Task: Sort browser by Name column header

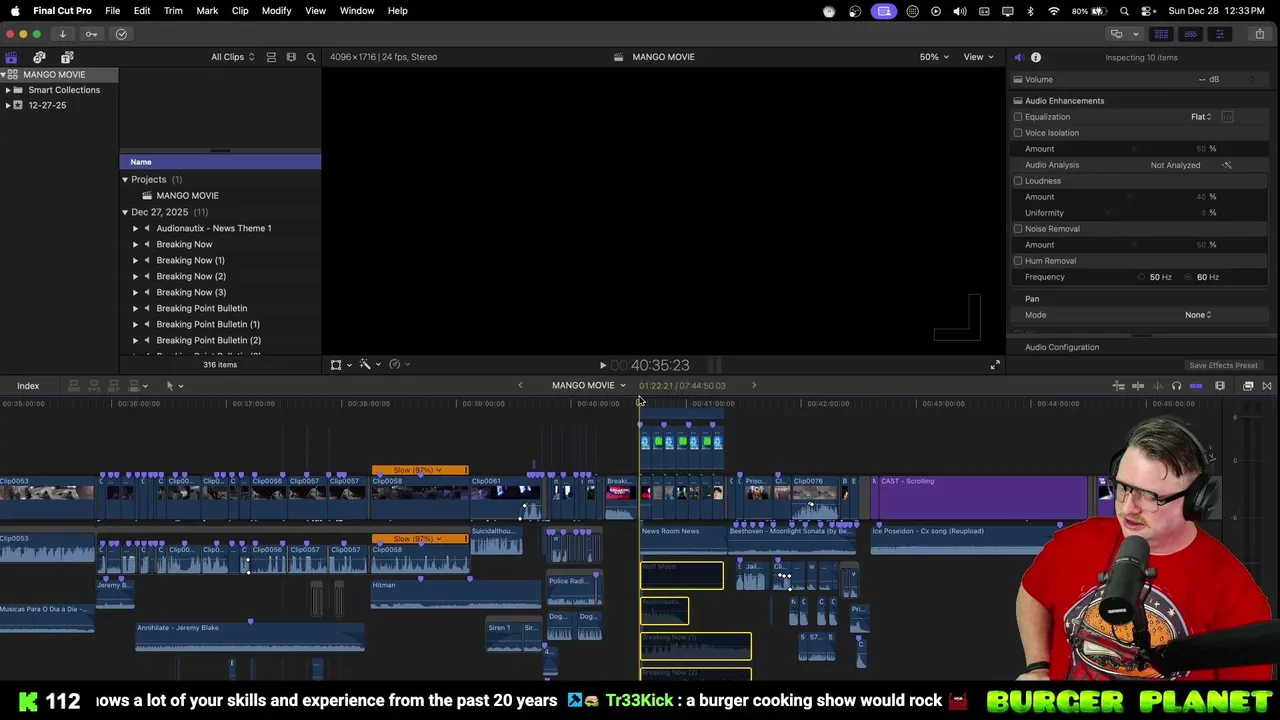Action: (x=220, y=162)
